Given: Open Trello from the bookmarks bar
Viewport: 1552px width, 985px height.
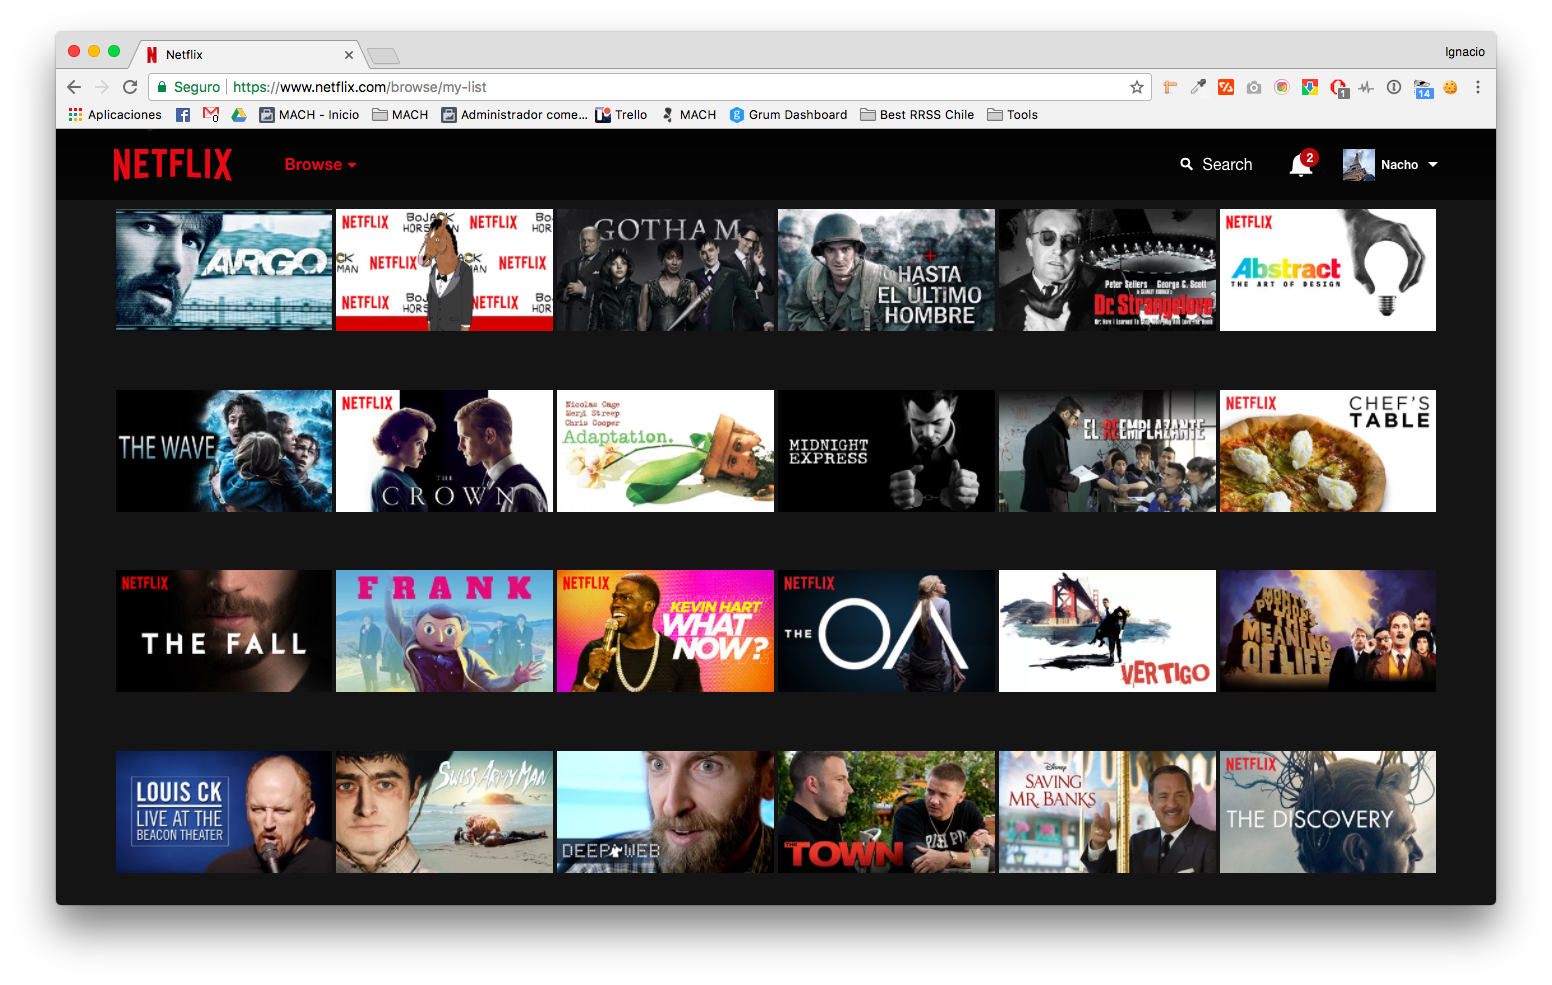Looking at the screenshot, I should point(622,114).
